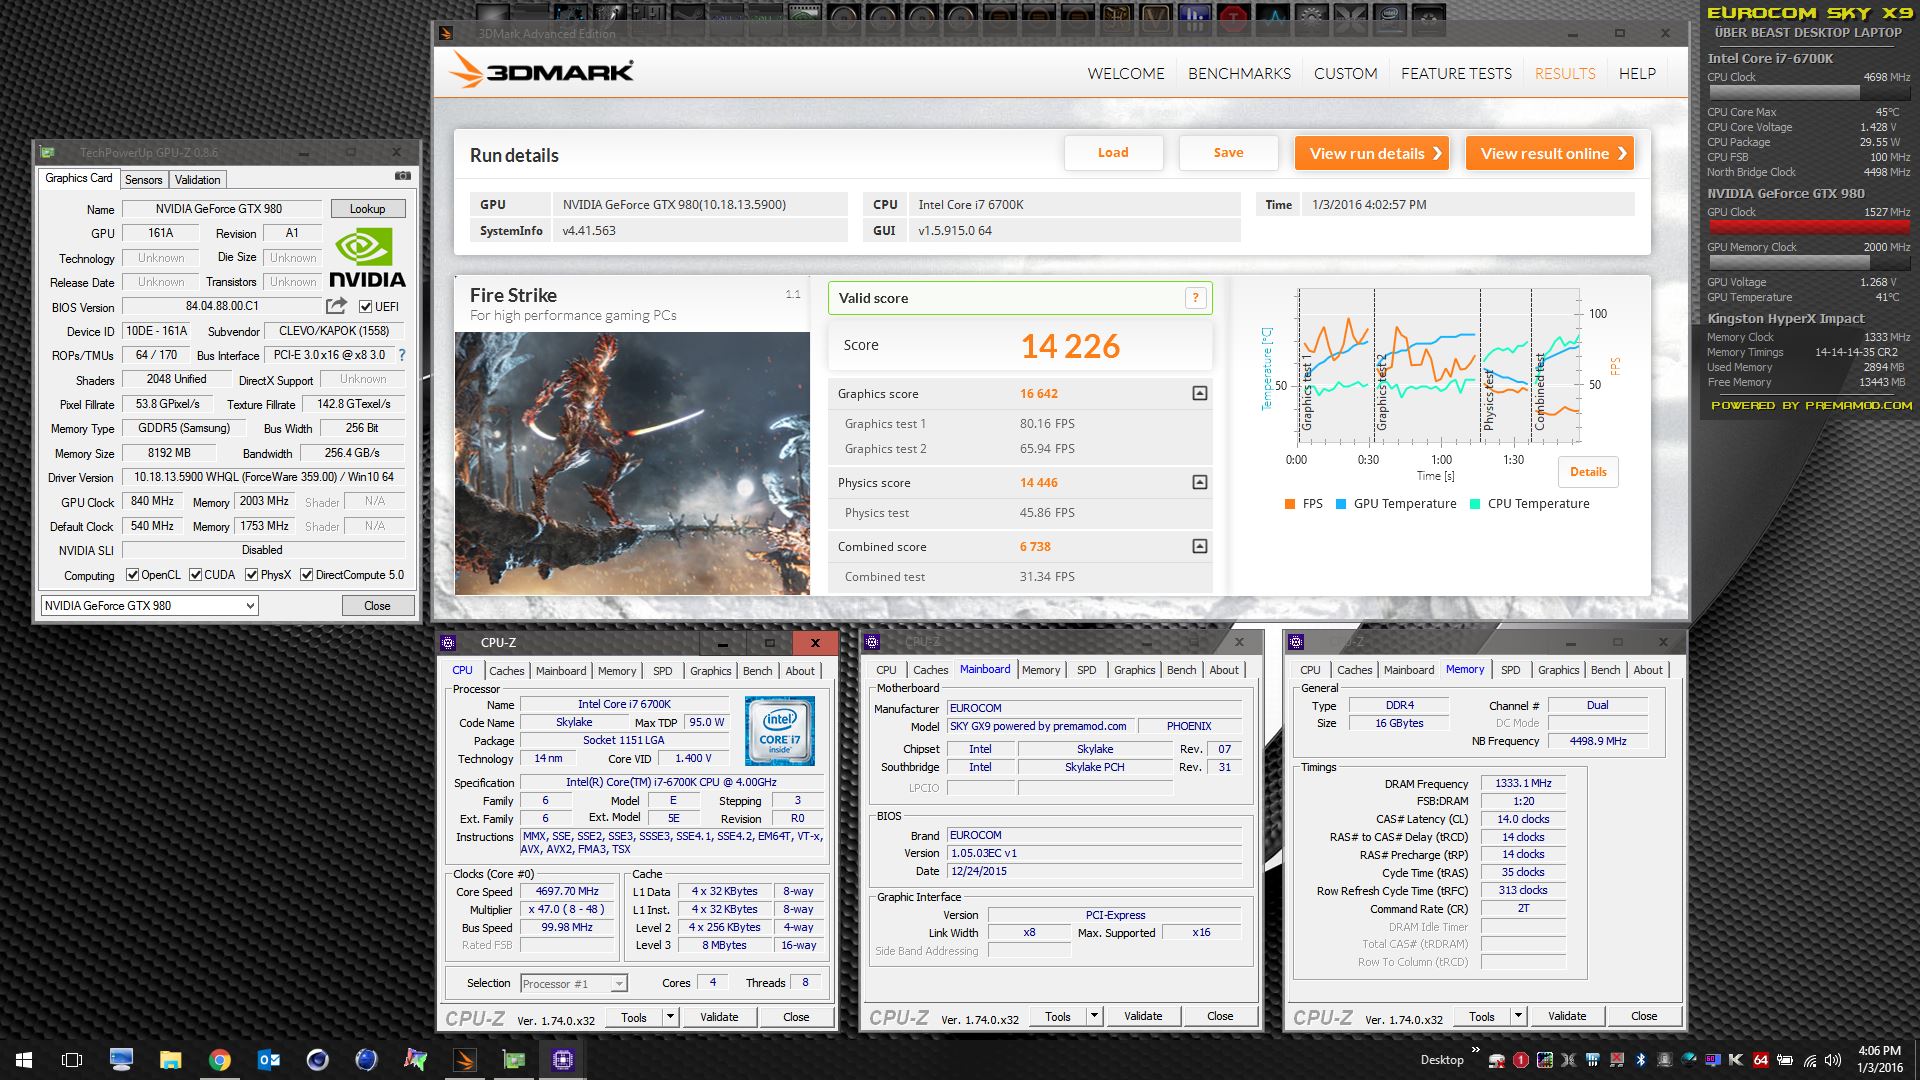Click the GPU Temperature blue legend swatch
1920x1080 pixels.
(x=1341, y=504)
